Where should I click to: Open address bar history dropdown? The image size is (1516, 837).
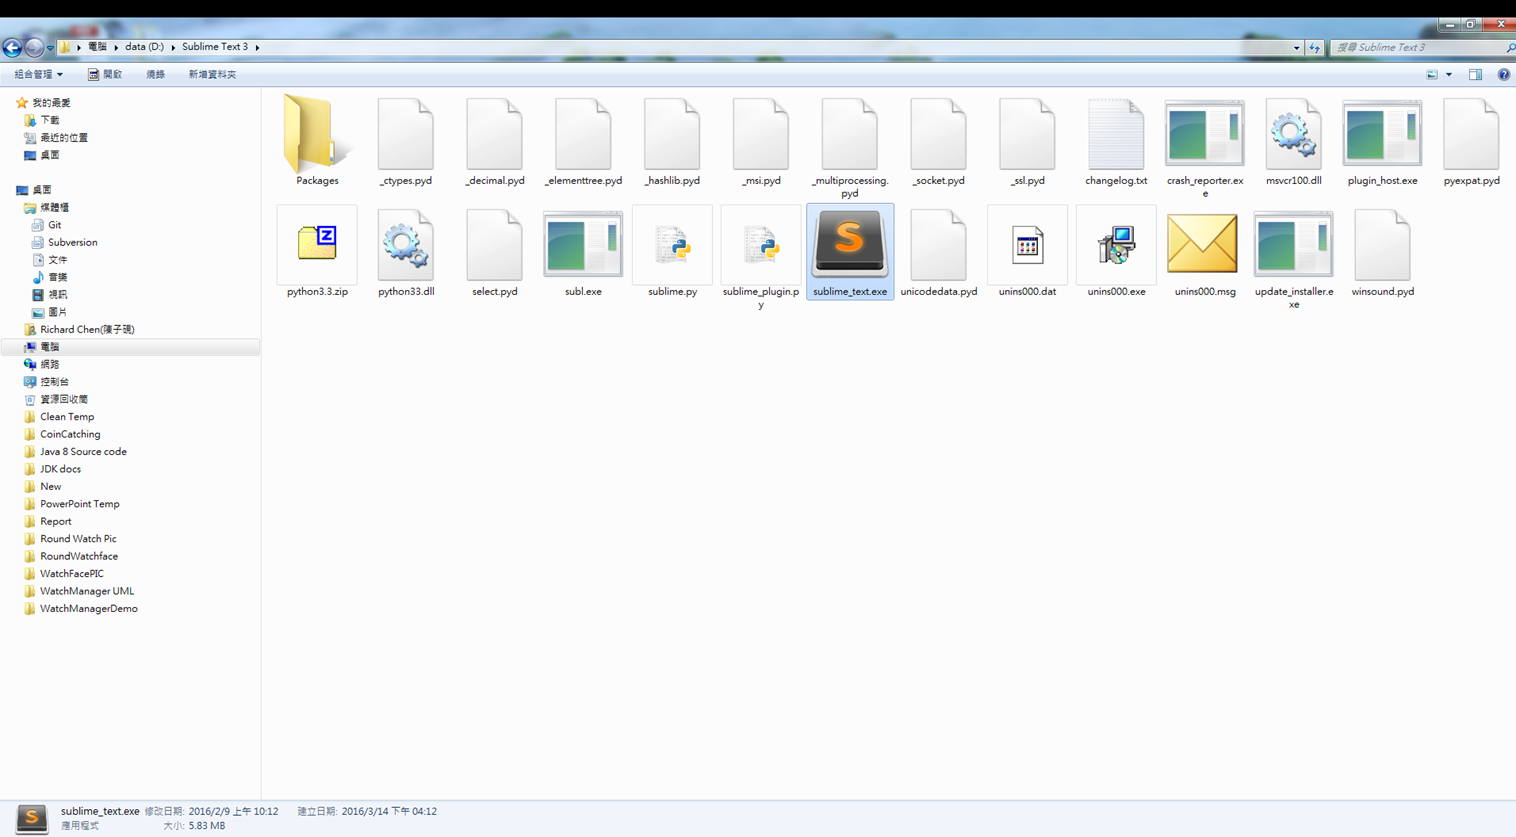coord(1296,47)
